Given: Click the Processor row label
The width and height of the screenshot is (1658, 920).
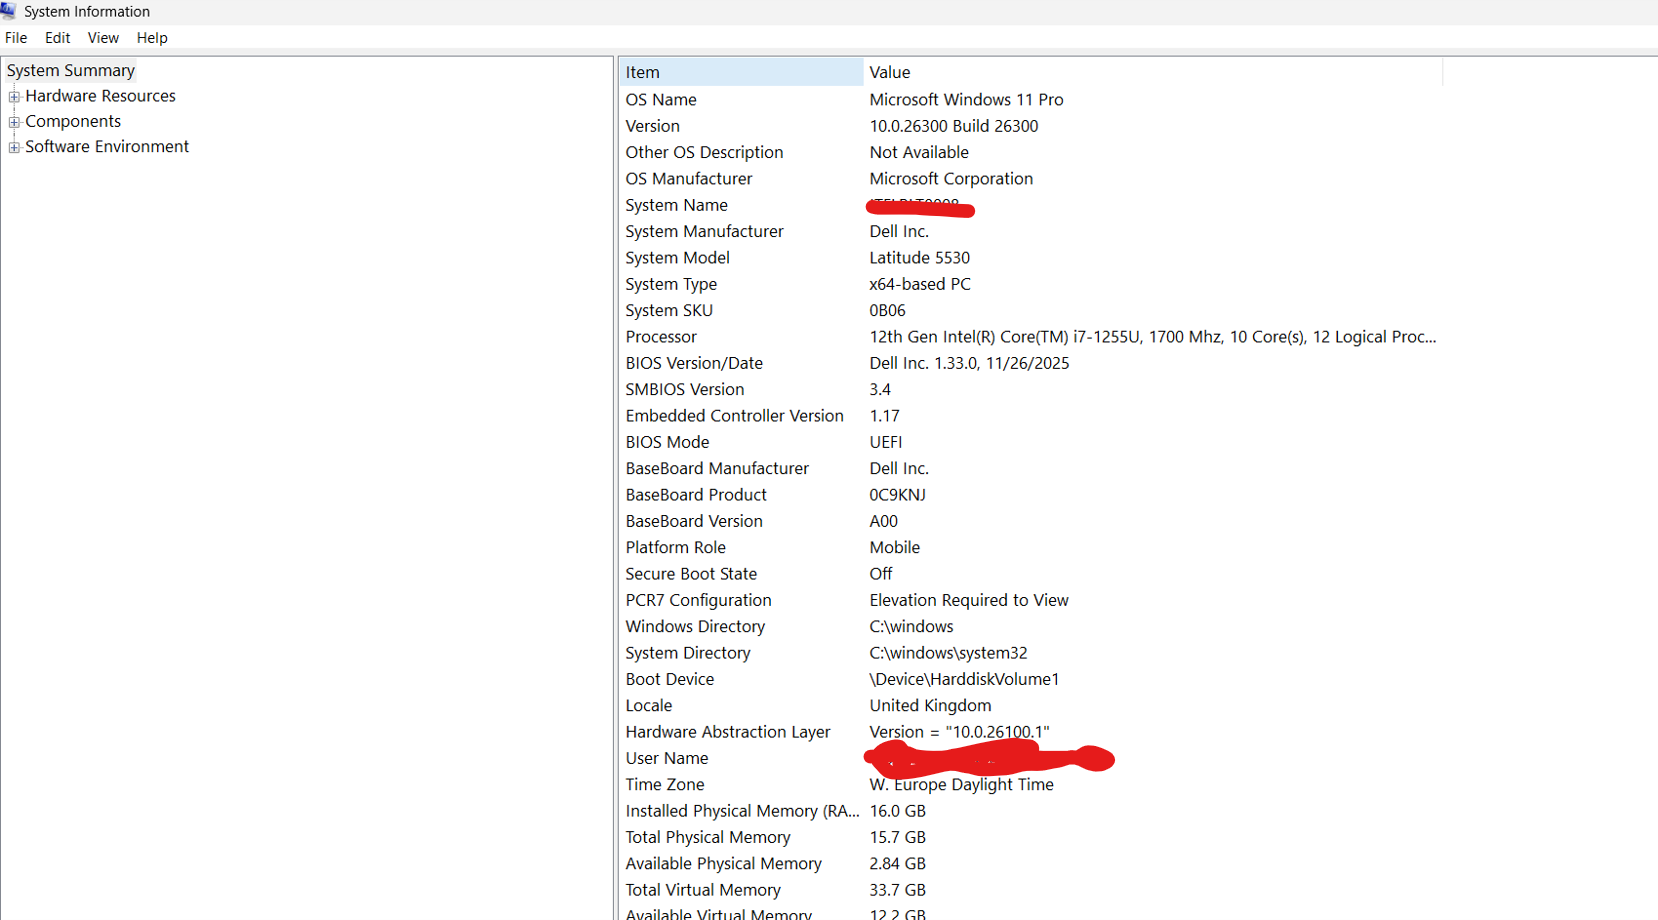Looking at the screenshot, I should (661, 337).
